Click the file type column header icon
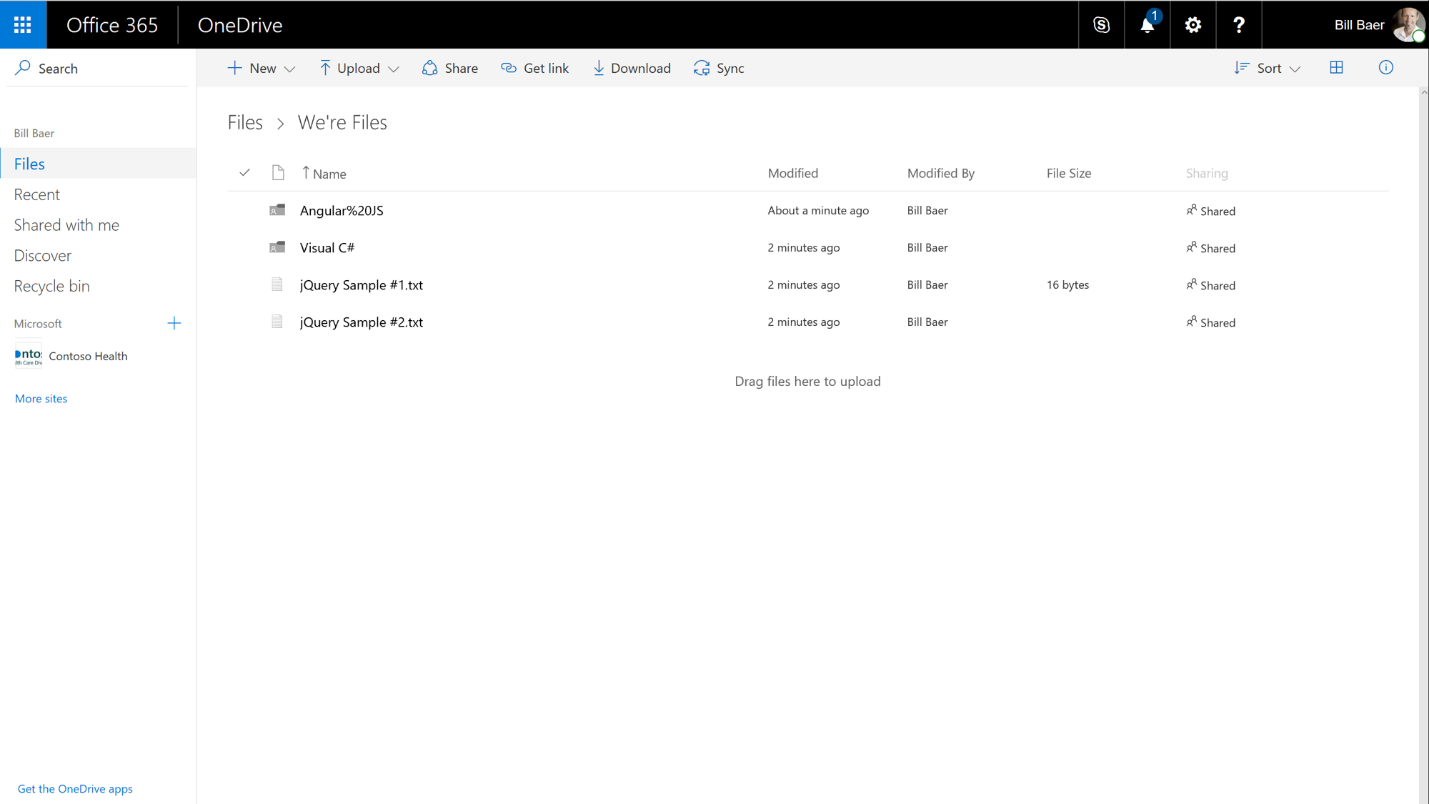This screenshot has height=804, width=1429. 278,173
